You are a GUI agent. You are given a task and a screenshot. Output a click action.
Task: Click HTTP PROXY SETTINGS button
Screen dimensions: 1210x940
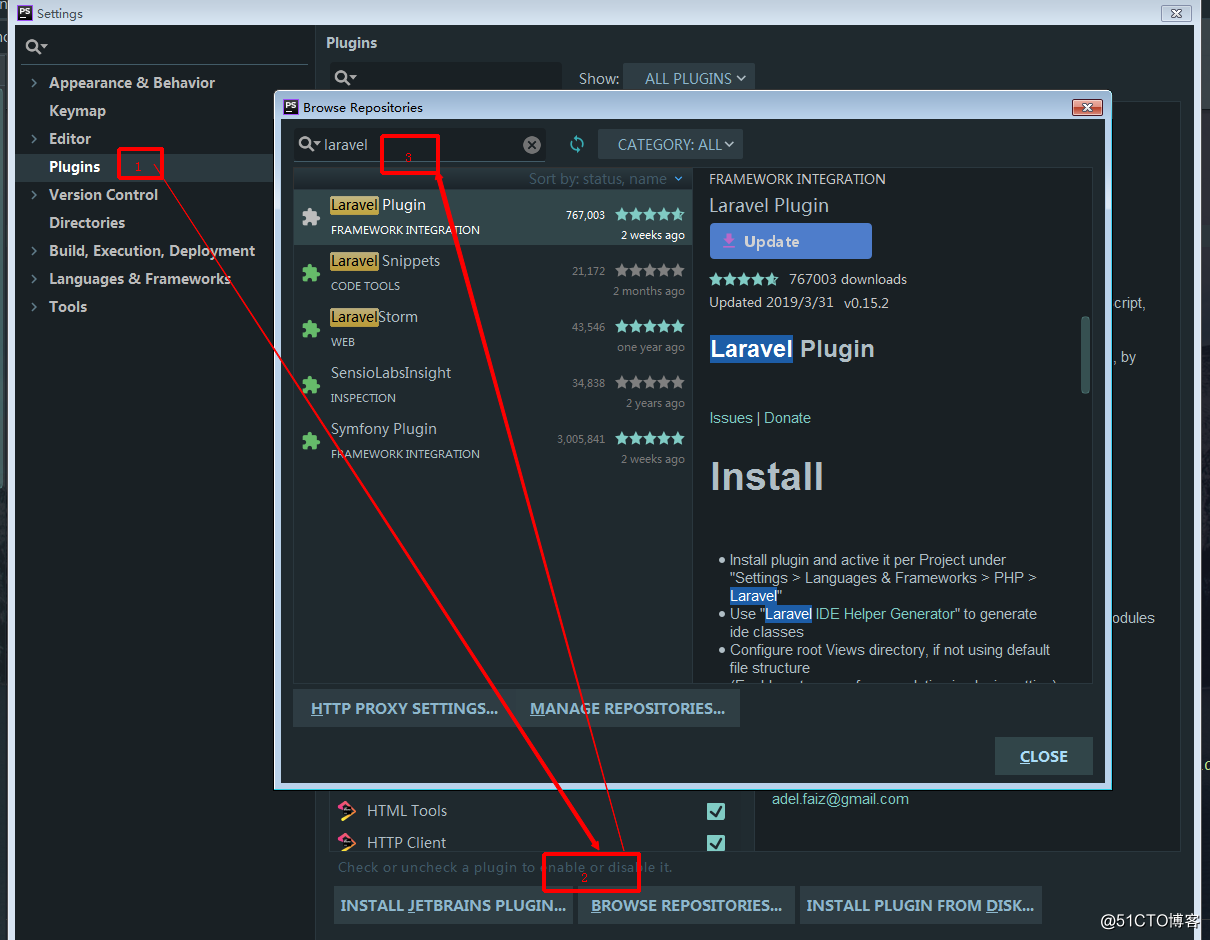(x=404, y=708)
